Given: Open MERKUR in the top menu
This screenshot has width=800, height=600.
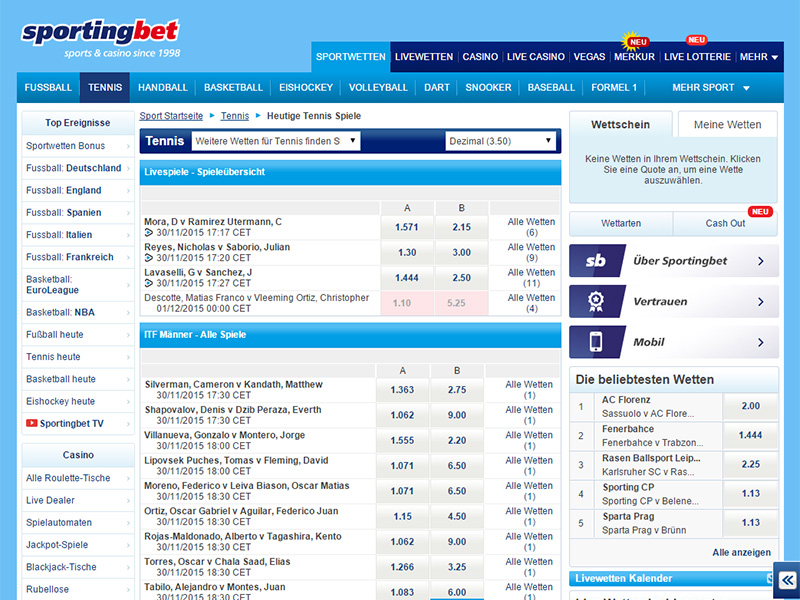Looking at the screenshot, I should (x=634, y=57).
